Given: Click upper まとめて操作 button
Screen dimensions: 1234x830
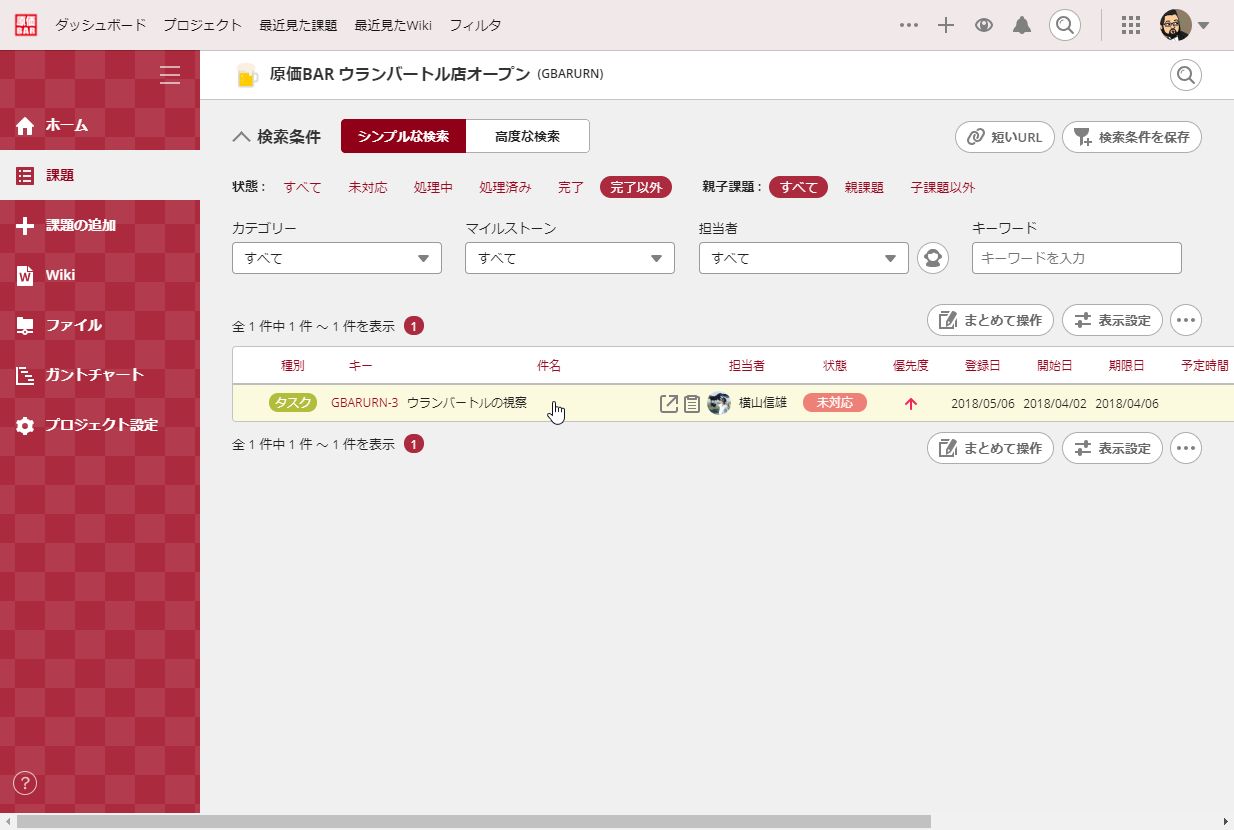Looking at the screenshot, I should (990, 320).
